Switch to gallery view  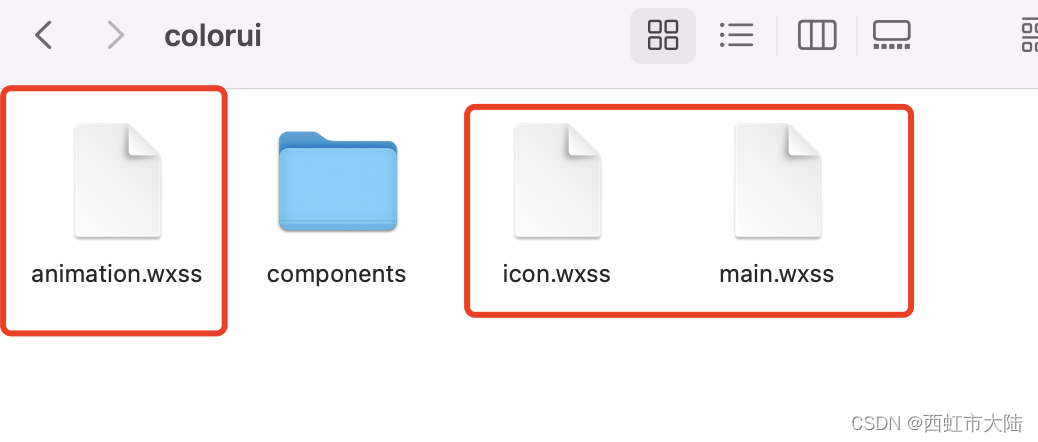[892, 35]
